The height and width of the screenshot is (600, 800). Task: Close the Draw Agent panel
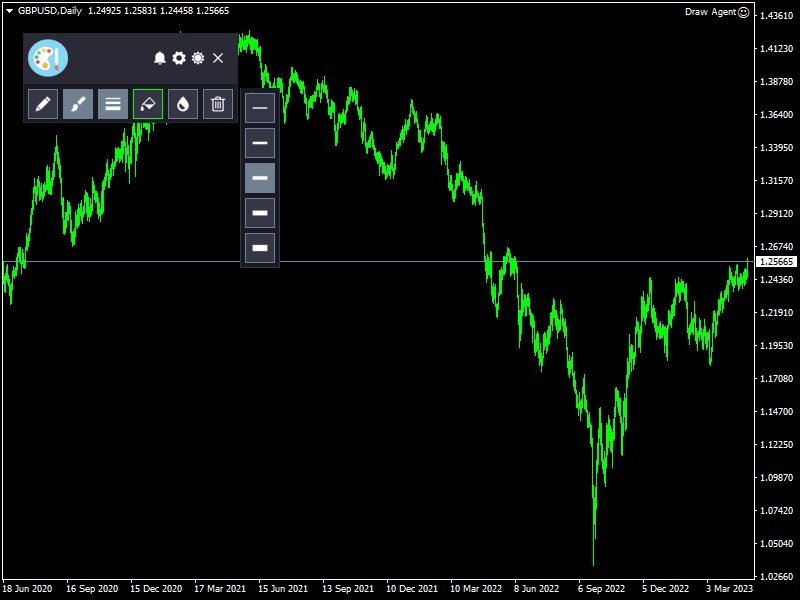pyautogui.click(x=218, y=58)
